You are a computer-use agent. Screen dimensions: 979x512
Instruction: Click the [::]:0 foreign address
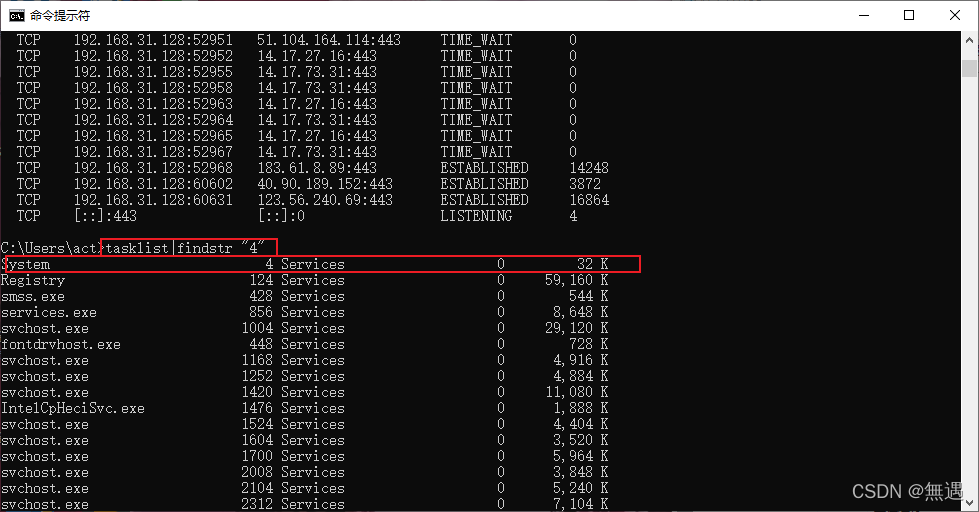[281, 216]
